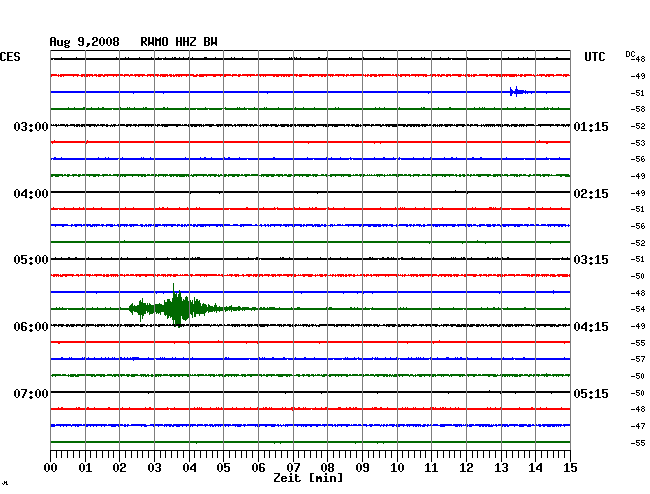The height and width of the screenshot is (494, 650).
Task: Click the DC column header
Action: pyautogui.click(x=630, y=54)
